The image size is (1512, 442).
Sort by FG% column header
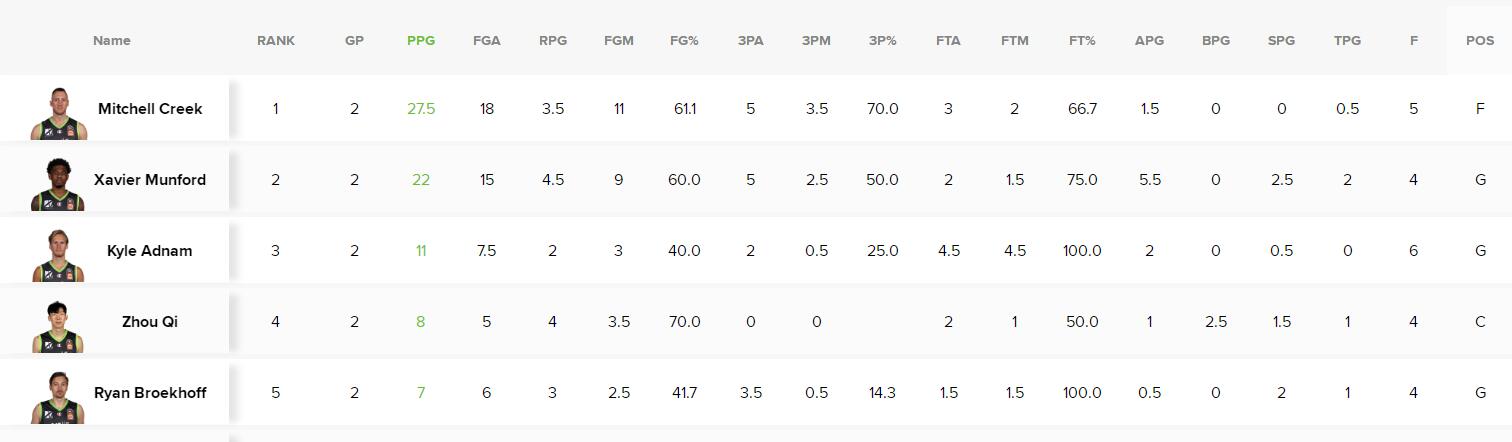click(x=684, y=41)
